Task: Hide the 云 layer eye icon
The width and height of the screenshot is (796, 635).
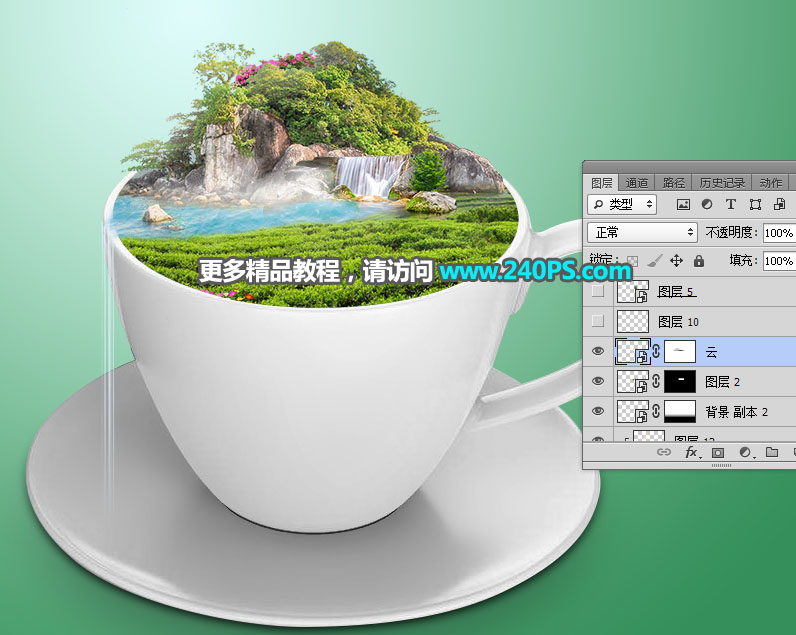Action: click(598, 351)
